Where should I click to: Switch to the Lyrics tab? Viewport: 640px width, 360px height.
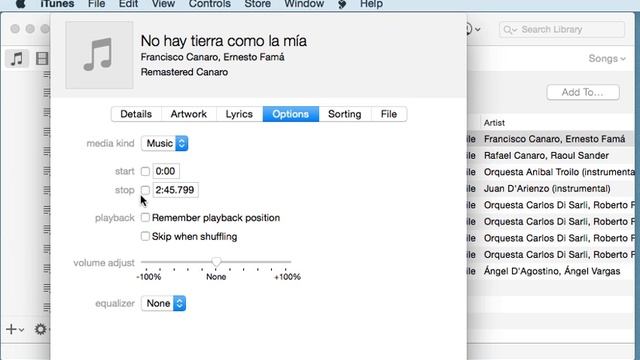(x=239, y=114)
